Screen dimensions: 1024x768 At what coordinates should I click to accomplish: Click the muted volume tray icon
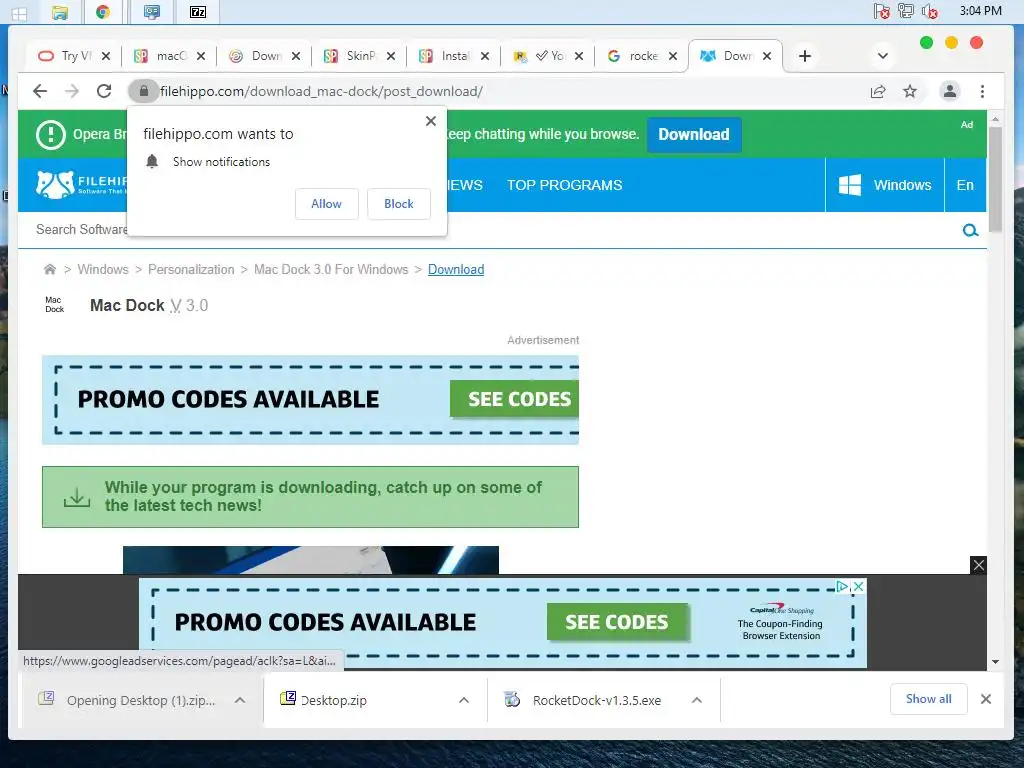(x=929, y=11)
